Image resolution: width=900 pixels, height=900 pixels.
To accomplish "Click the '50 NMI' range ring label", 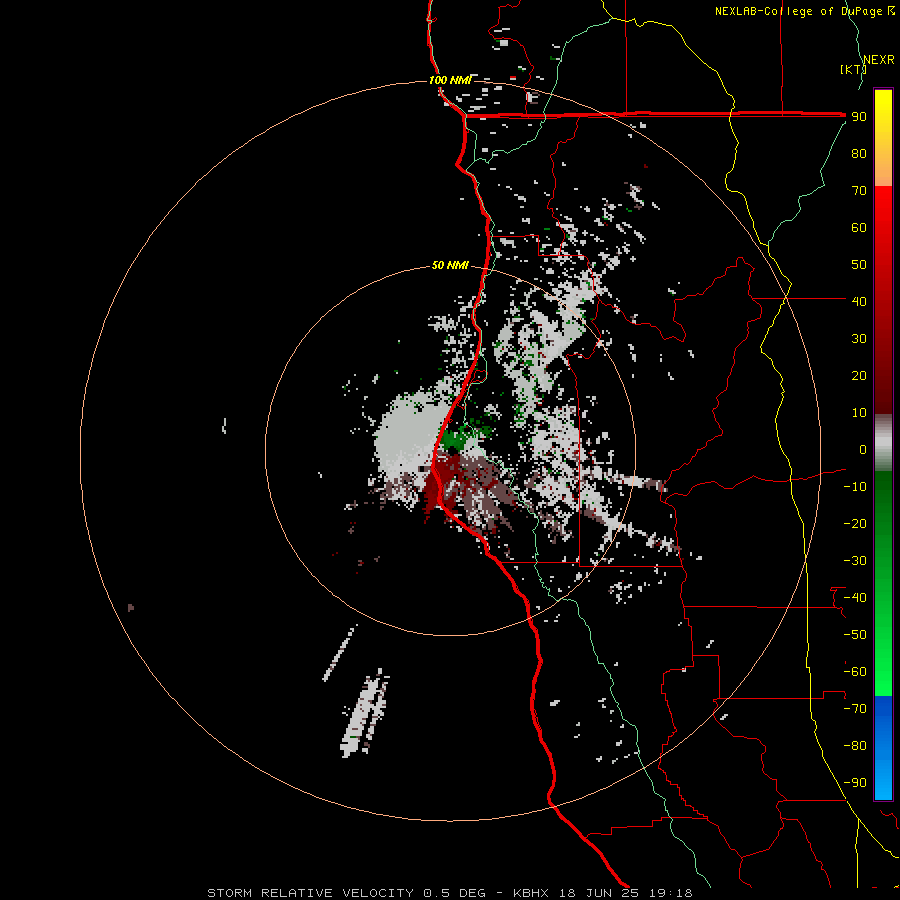I will (x=450, y=265).
